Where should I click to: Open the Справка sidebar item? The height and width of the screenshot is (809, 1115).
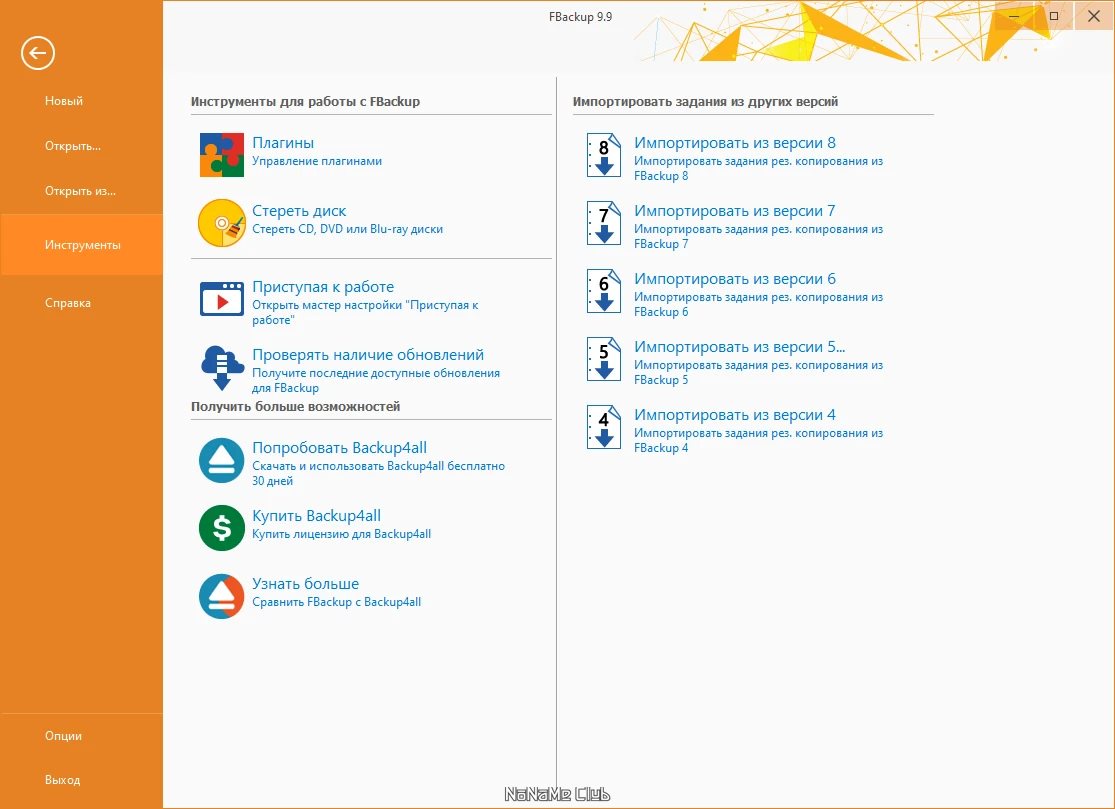[x=68, y=303]
